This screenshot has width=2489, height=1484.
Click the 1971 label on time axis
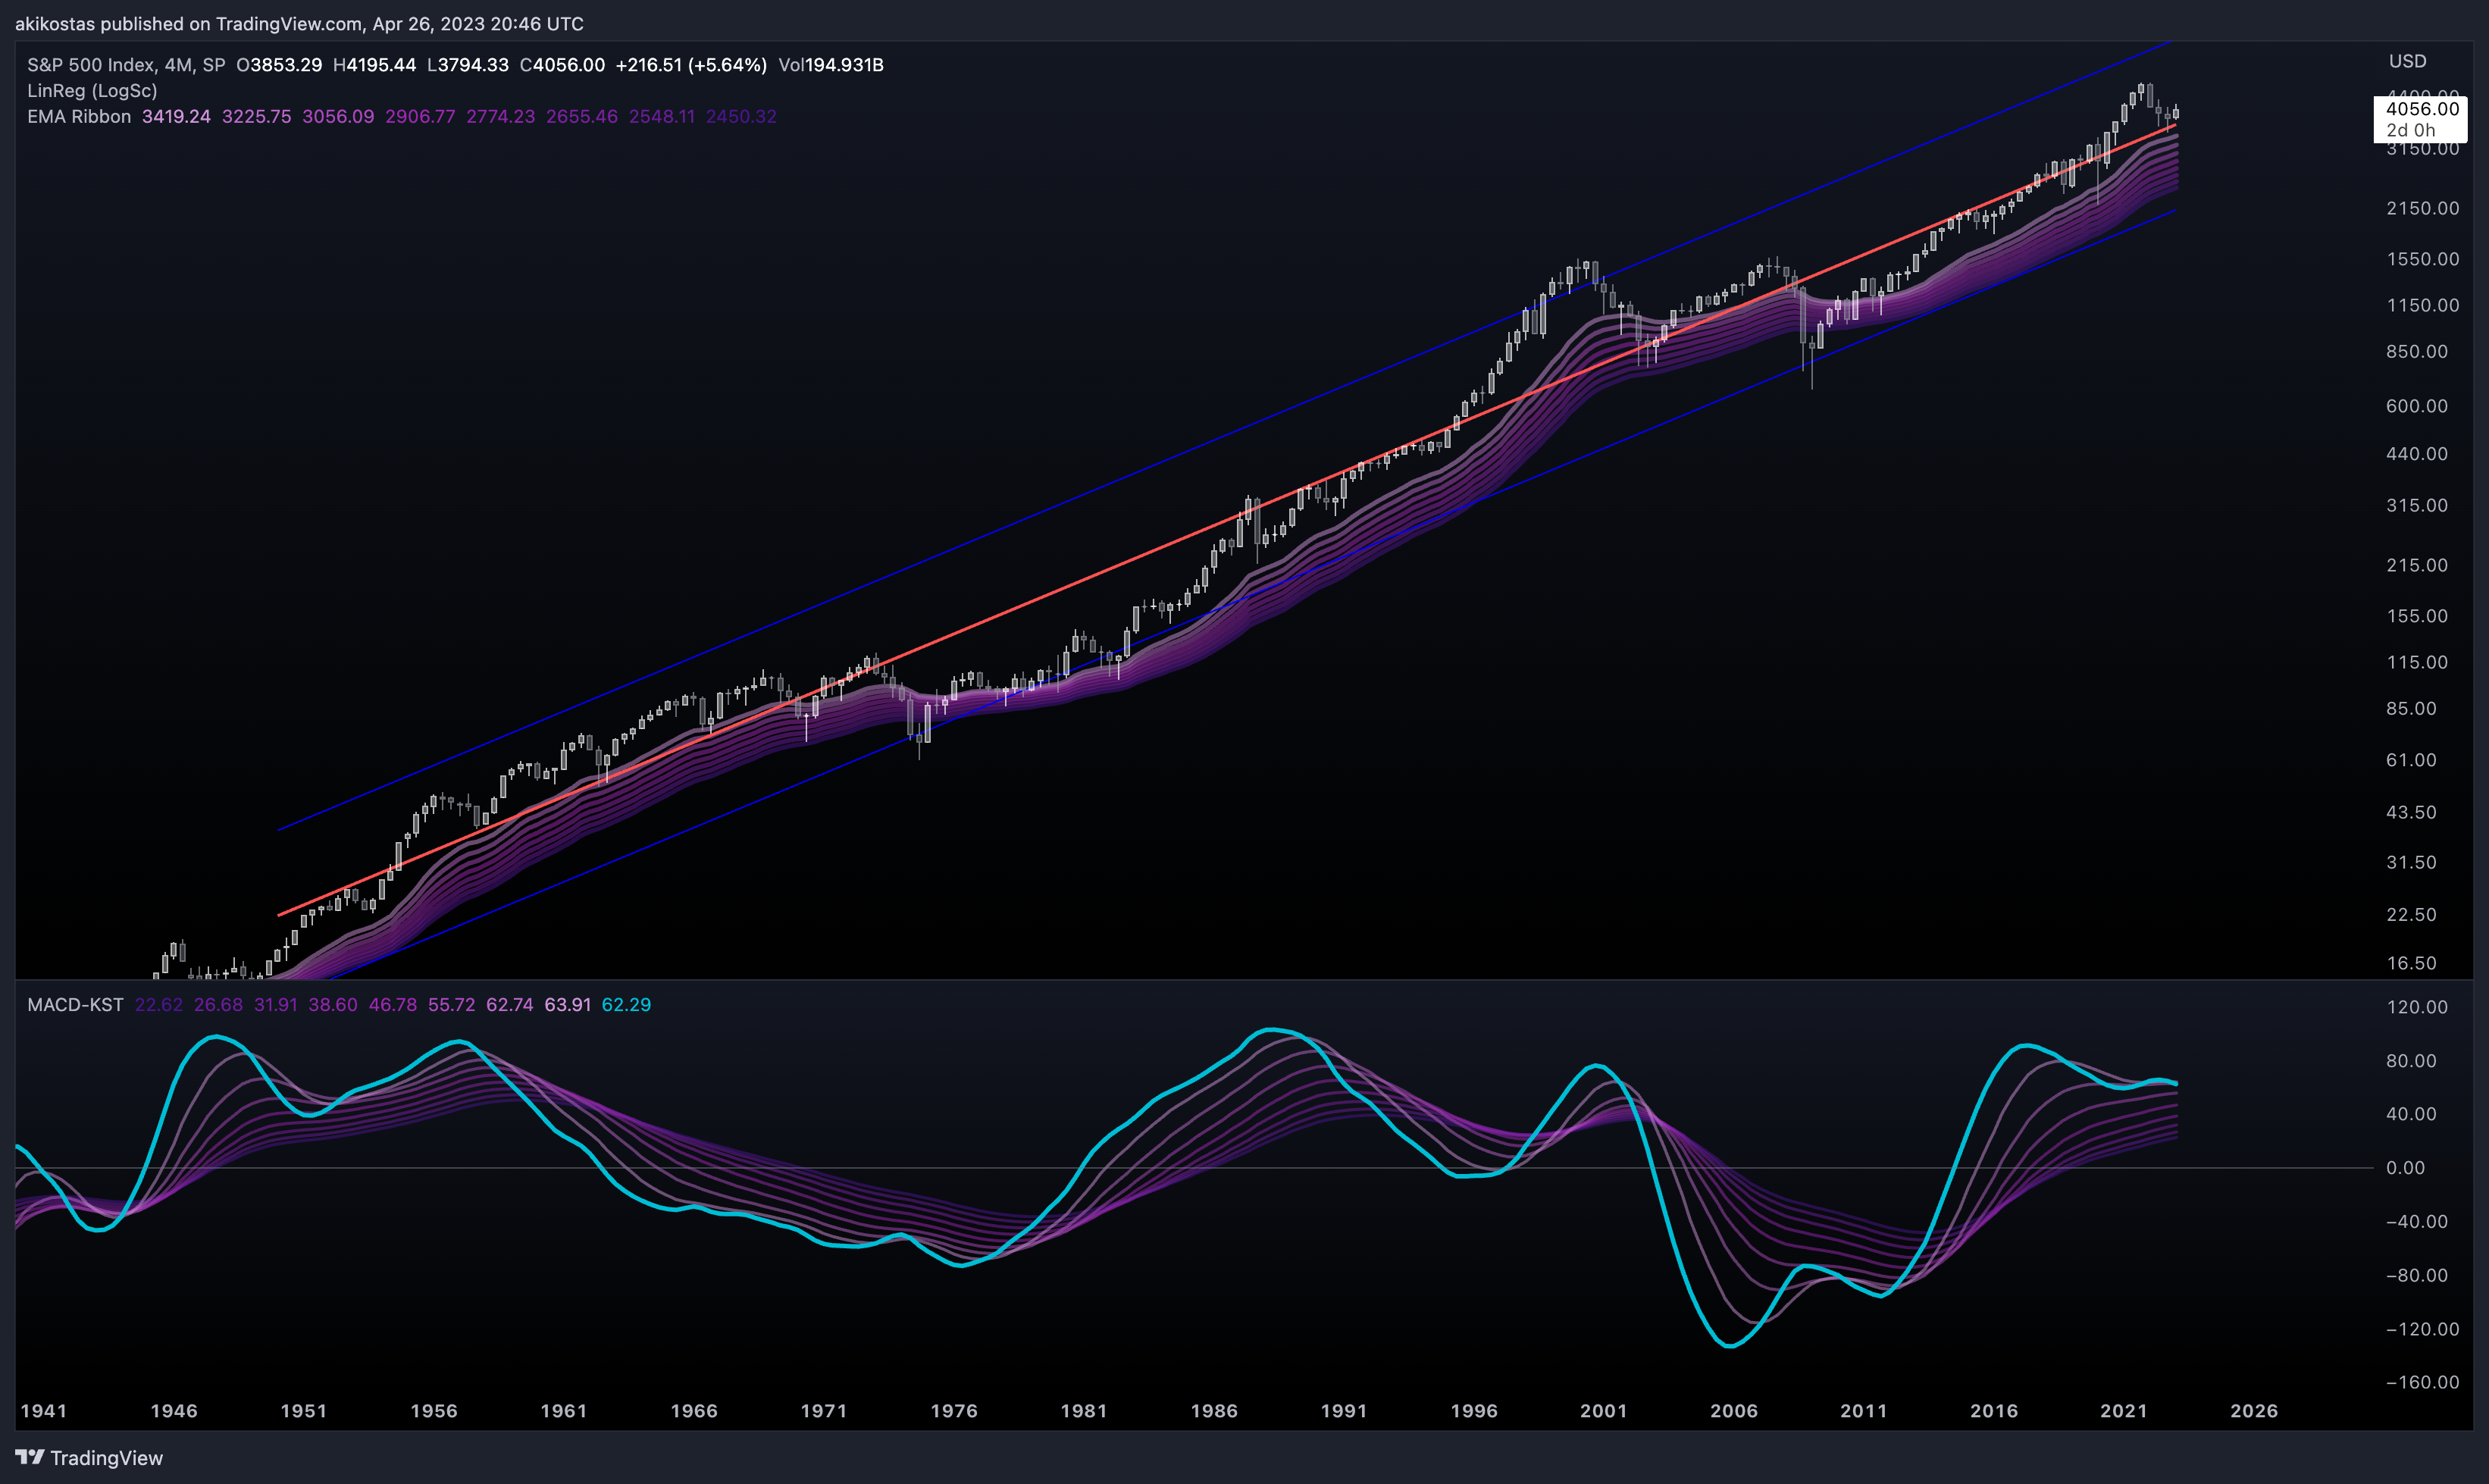point(824,1411)
